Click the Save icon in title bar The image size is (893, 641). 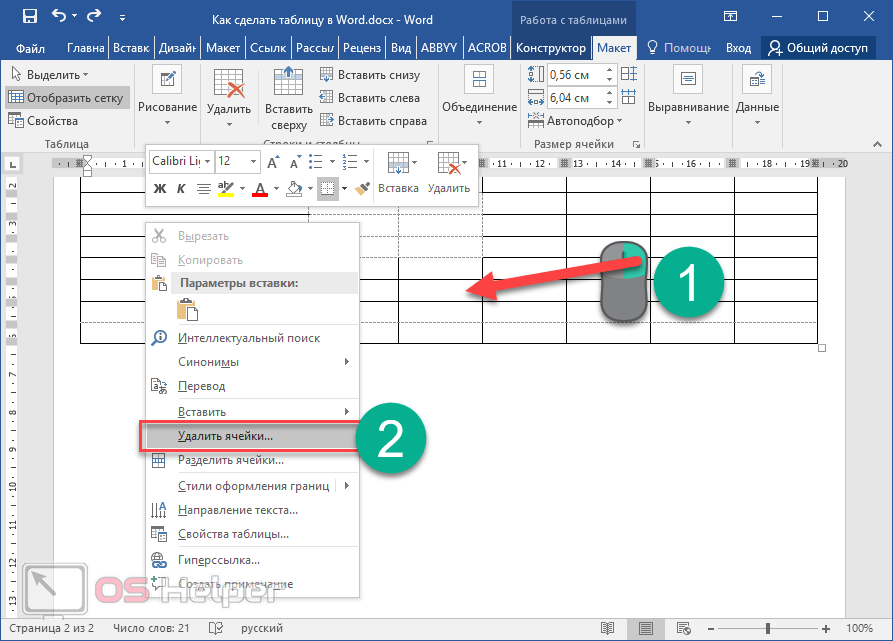point(29,17)
